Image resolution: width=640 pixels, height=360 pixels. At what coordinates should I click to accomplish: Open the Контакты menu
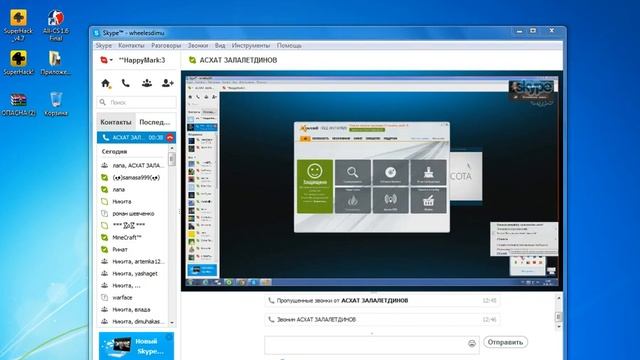(x=131, y=46)
